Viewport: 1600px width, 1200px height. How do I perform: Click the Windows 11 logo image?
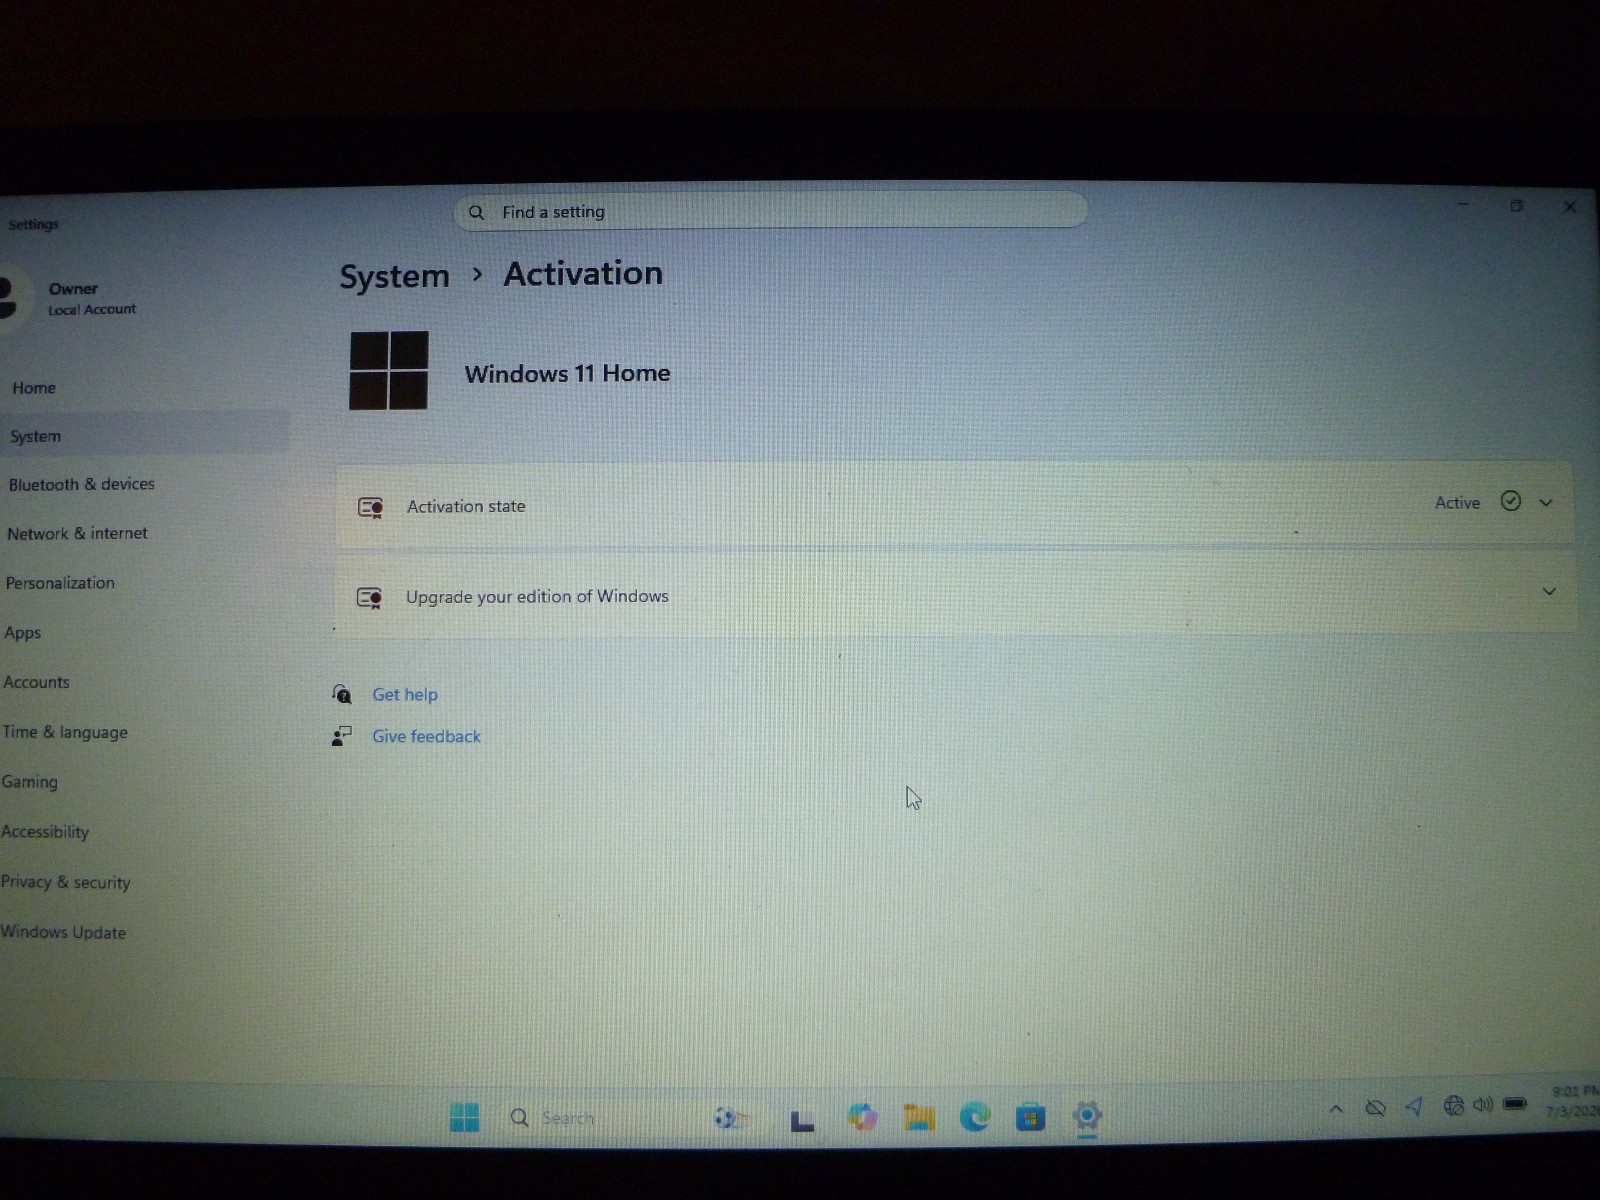(x=389, y=370)
